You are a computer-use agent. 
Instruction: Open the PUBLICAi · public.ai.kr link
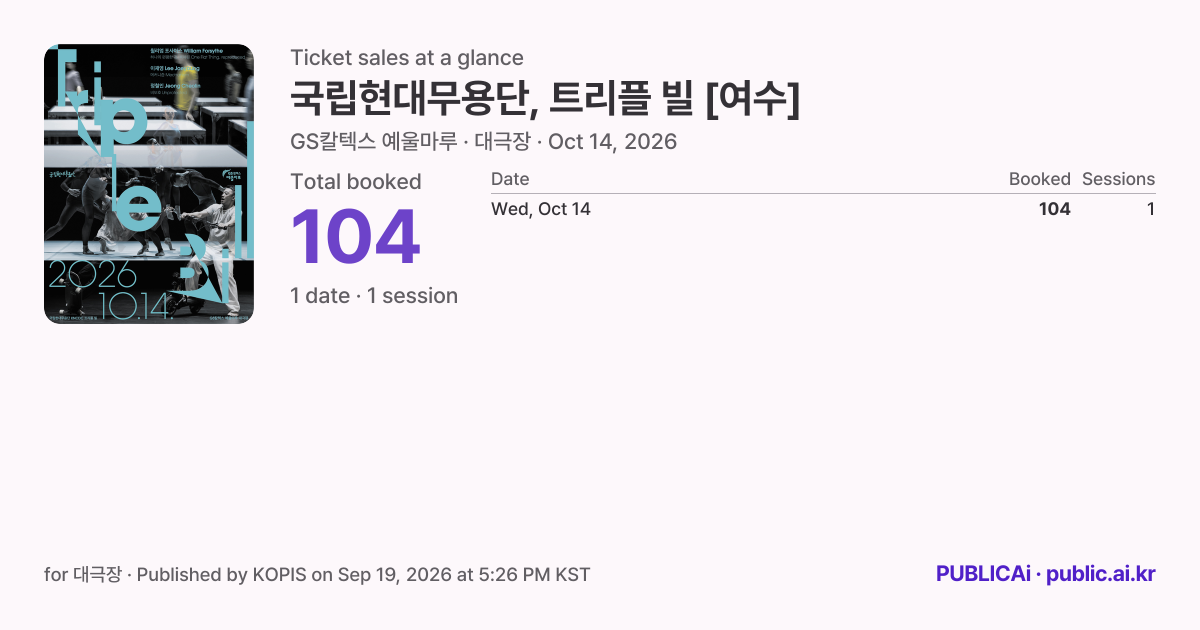pos(1046,574)
